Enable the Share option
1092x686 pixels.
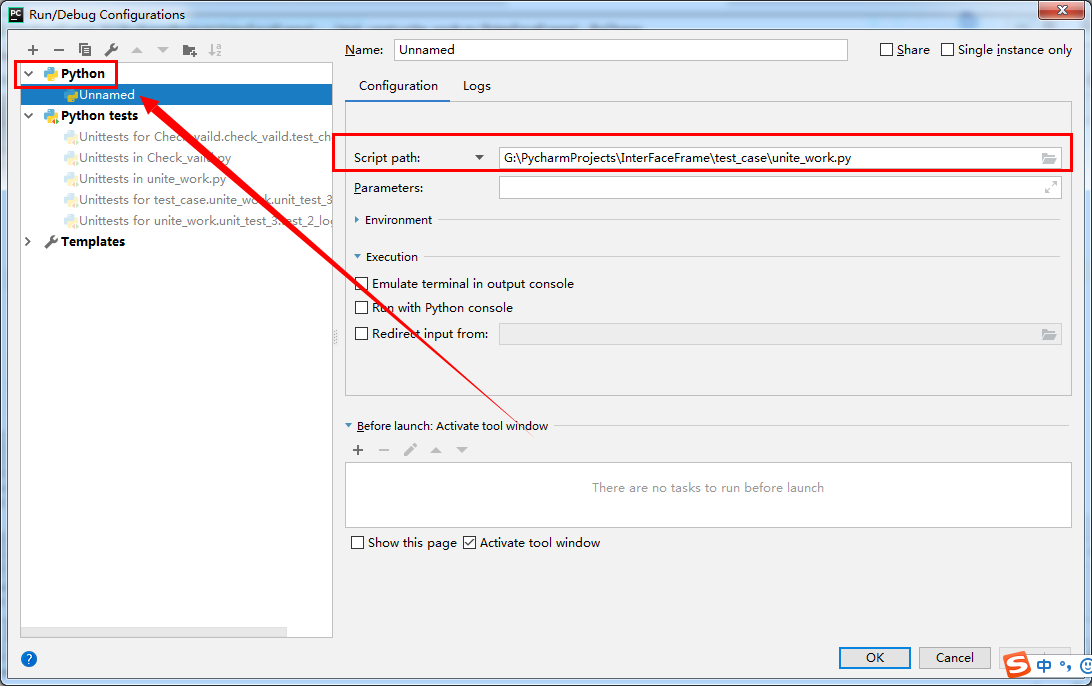tap(886, 49)
